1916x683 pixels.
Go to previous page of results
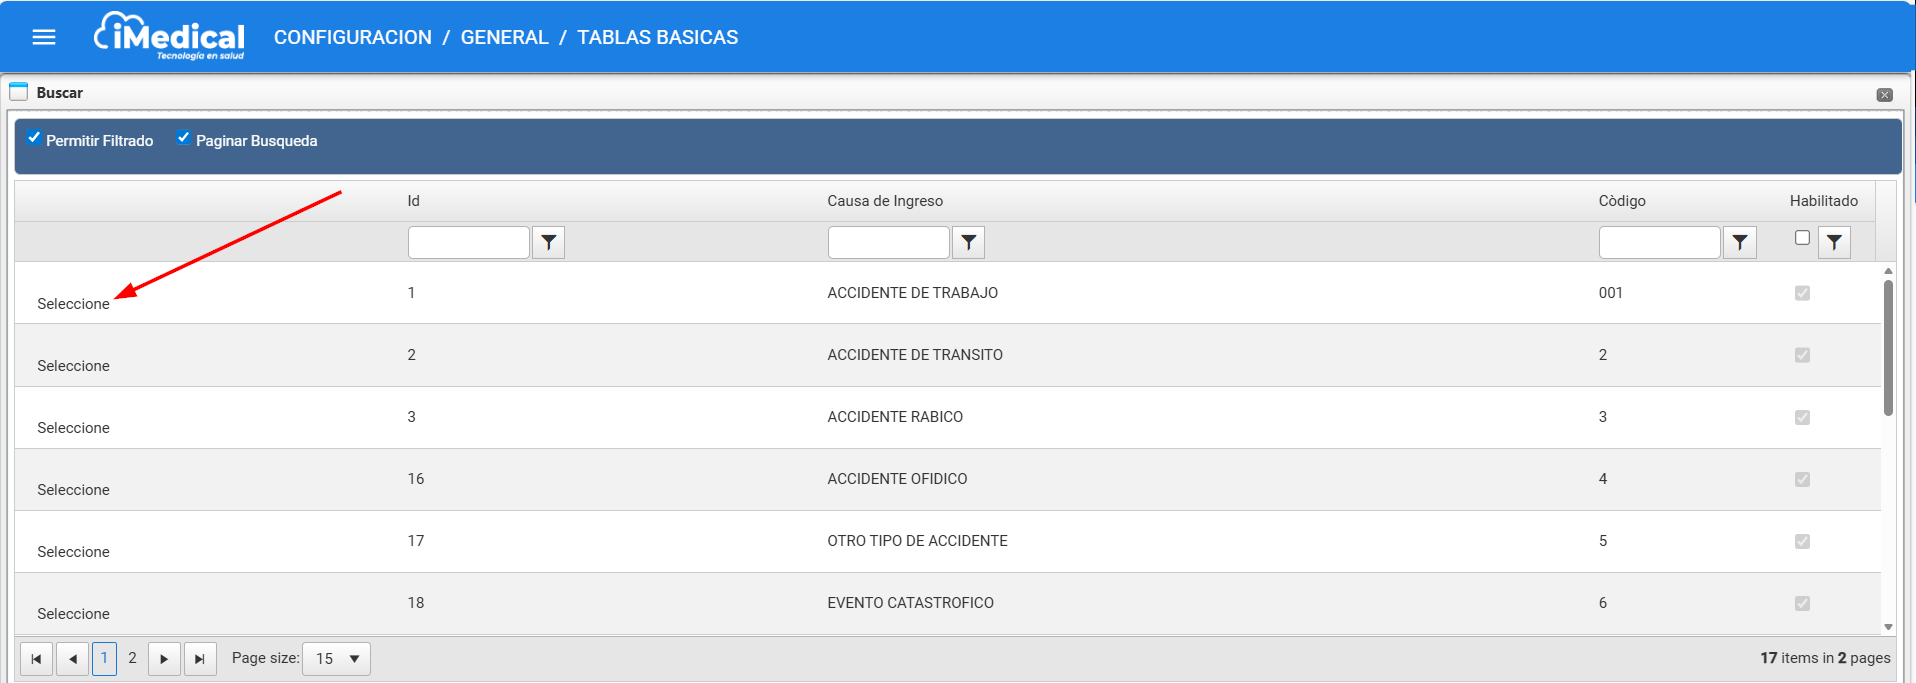(x=72, y=659)
